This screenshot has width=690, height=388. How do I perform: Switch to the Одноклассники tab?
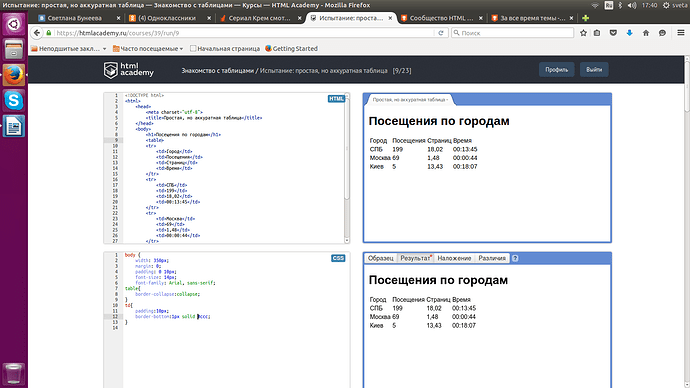coord(167,18)
